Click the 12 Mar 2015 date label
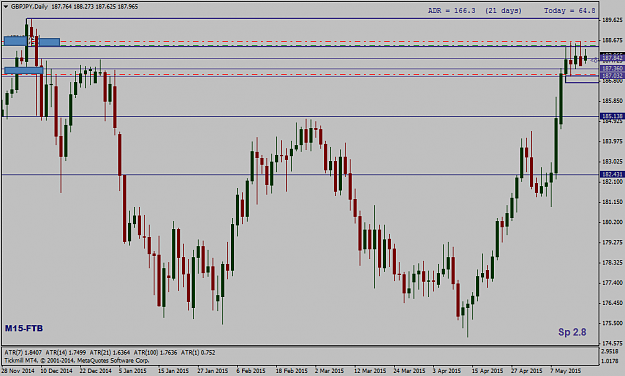625x376 pixels. tap(369, 371)
